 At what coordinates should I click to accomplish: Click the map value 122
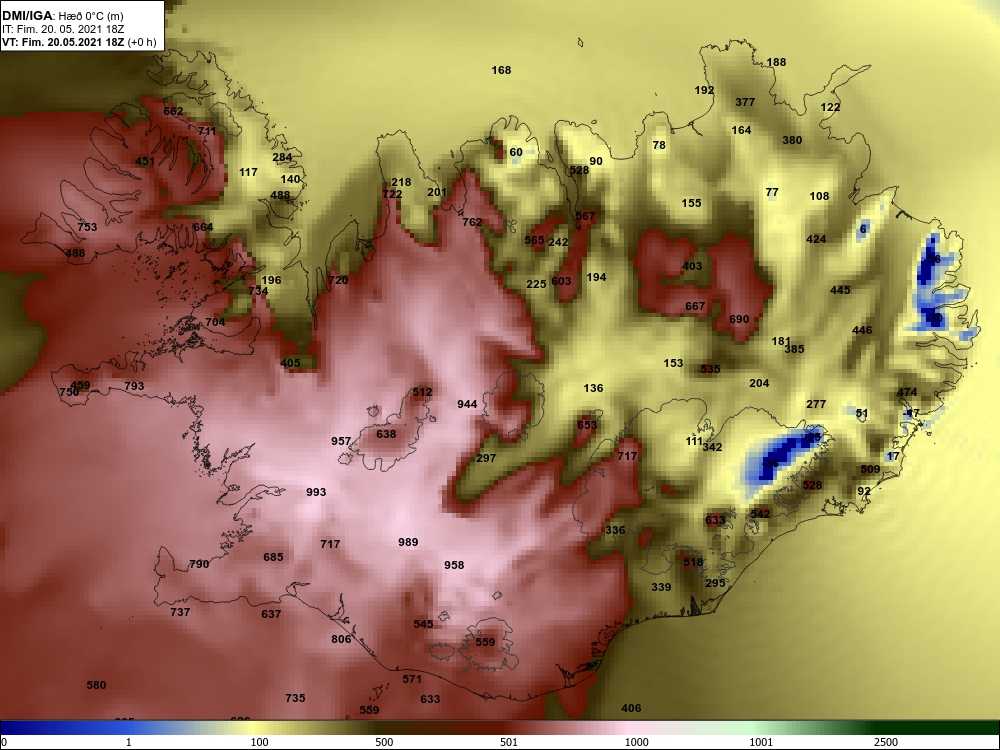click(830, 107)
